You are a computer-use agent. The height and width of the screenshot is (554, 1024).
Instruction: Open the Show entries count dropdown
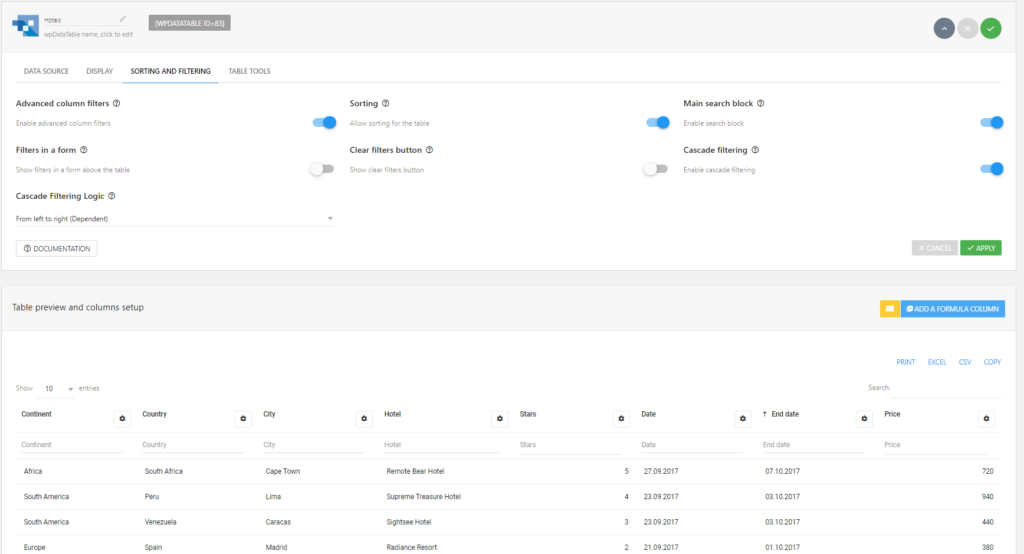tap(57, 389)
